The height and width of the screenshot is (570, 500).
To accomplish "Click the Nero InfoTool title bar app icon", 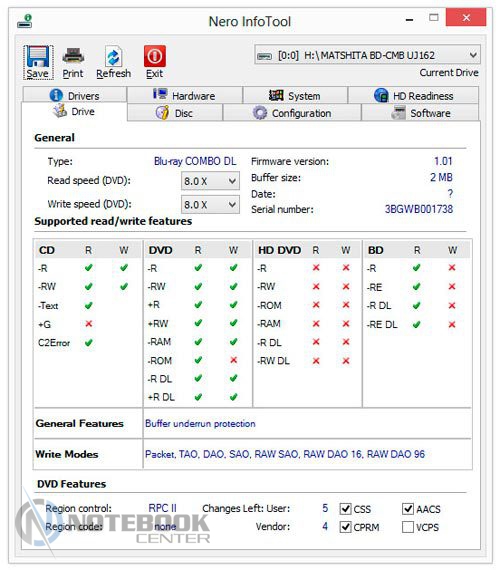I will click(25, 21).
